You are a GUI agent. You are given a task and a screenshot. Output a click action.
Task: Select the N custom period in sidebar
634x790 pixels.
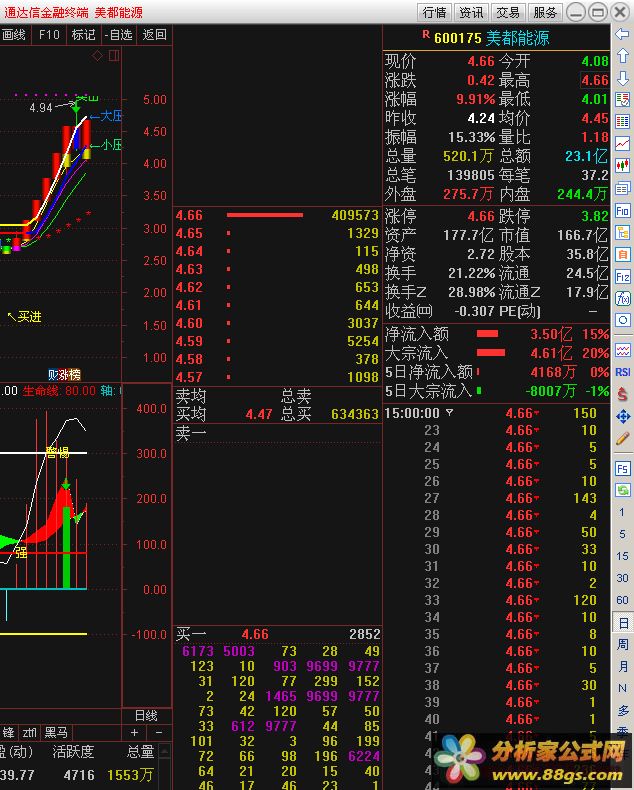pyautogui.click(x=622, y=688)
